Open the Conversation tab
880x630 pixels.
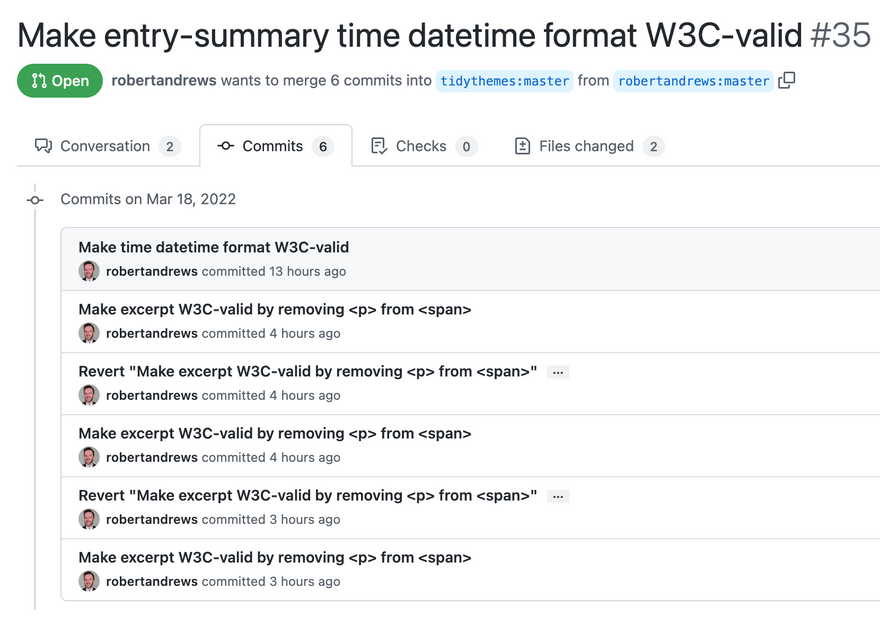pyautogui.click(x=105, y=146)
